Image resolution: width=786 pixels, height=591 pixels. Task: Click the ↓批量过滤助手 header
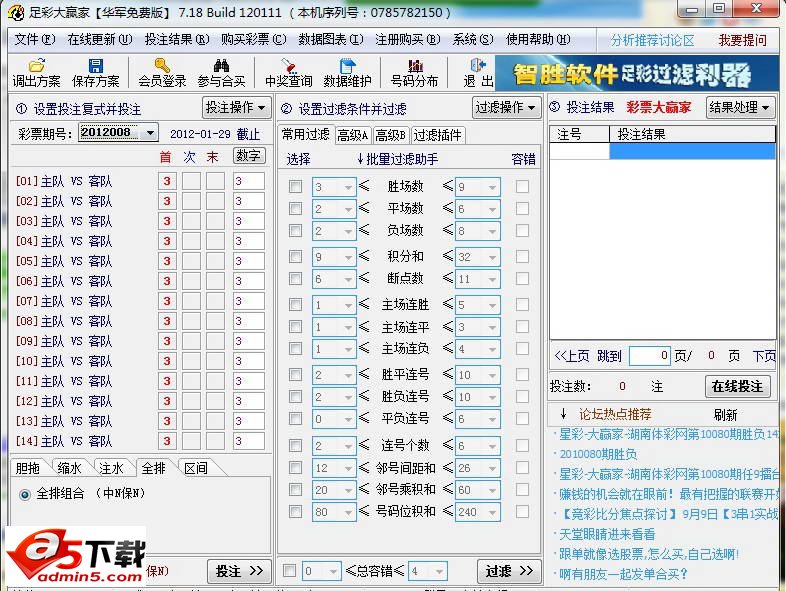point(397,159)
